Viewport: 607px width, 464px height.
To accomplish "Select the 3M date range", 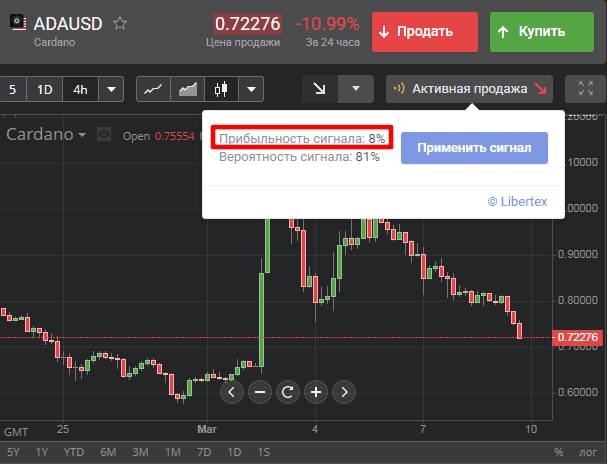I will tap(140, 452).
